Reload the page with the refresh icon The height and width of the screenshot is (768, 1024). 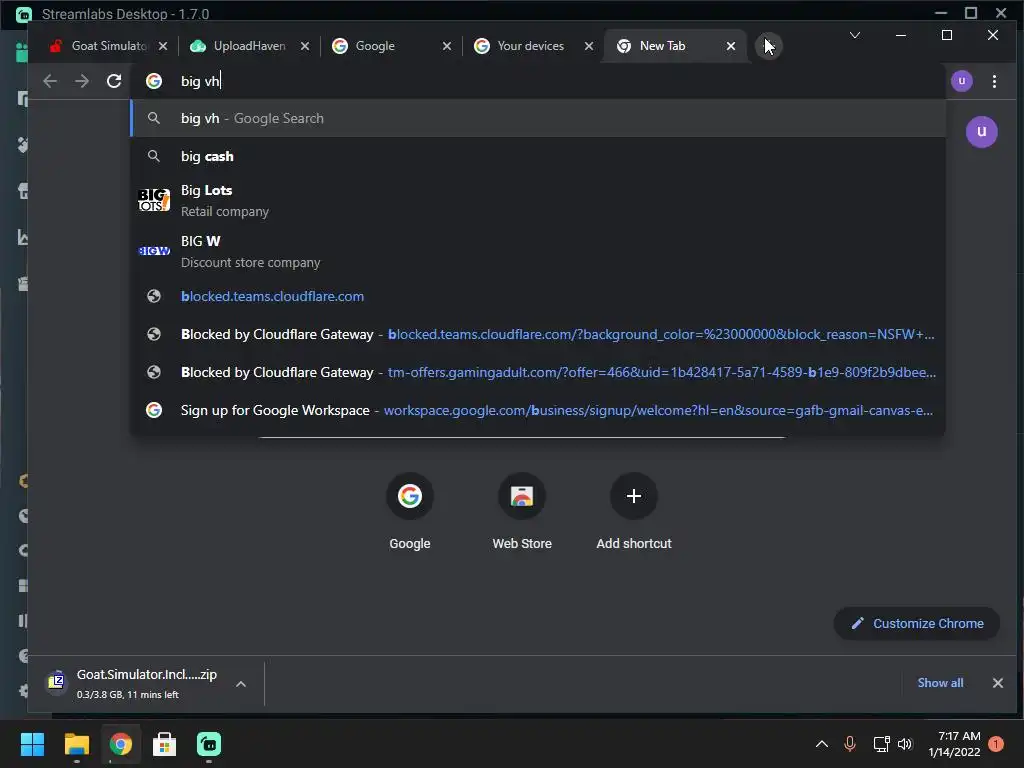point(114,81)
